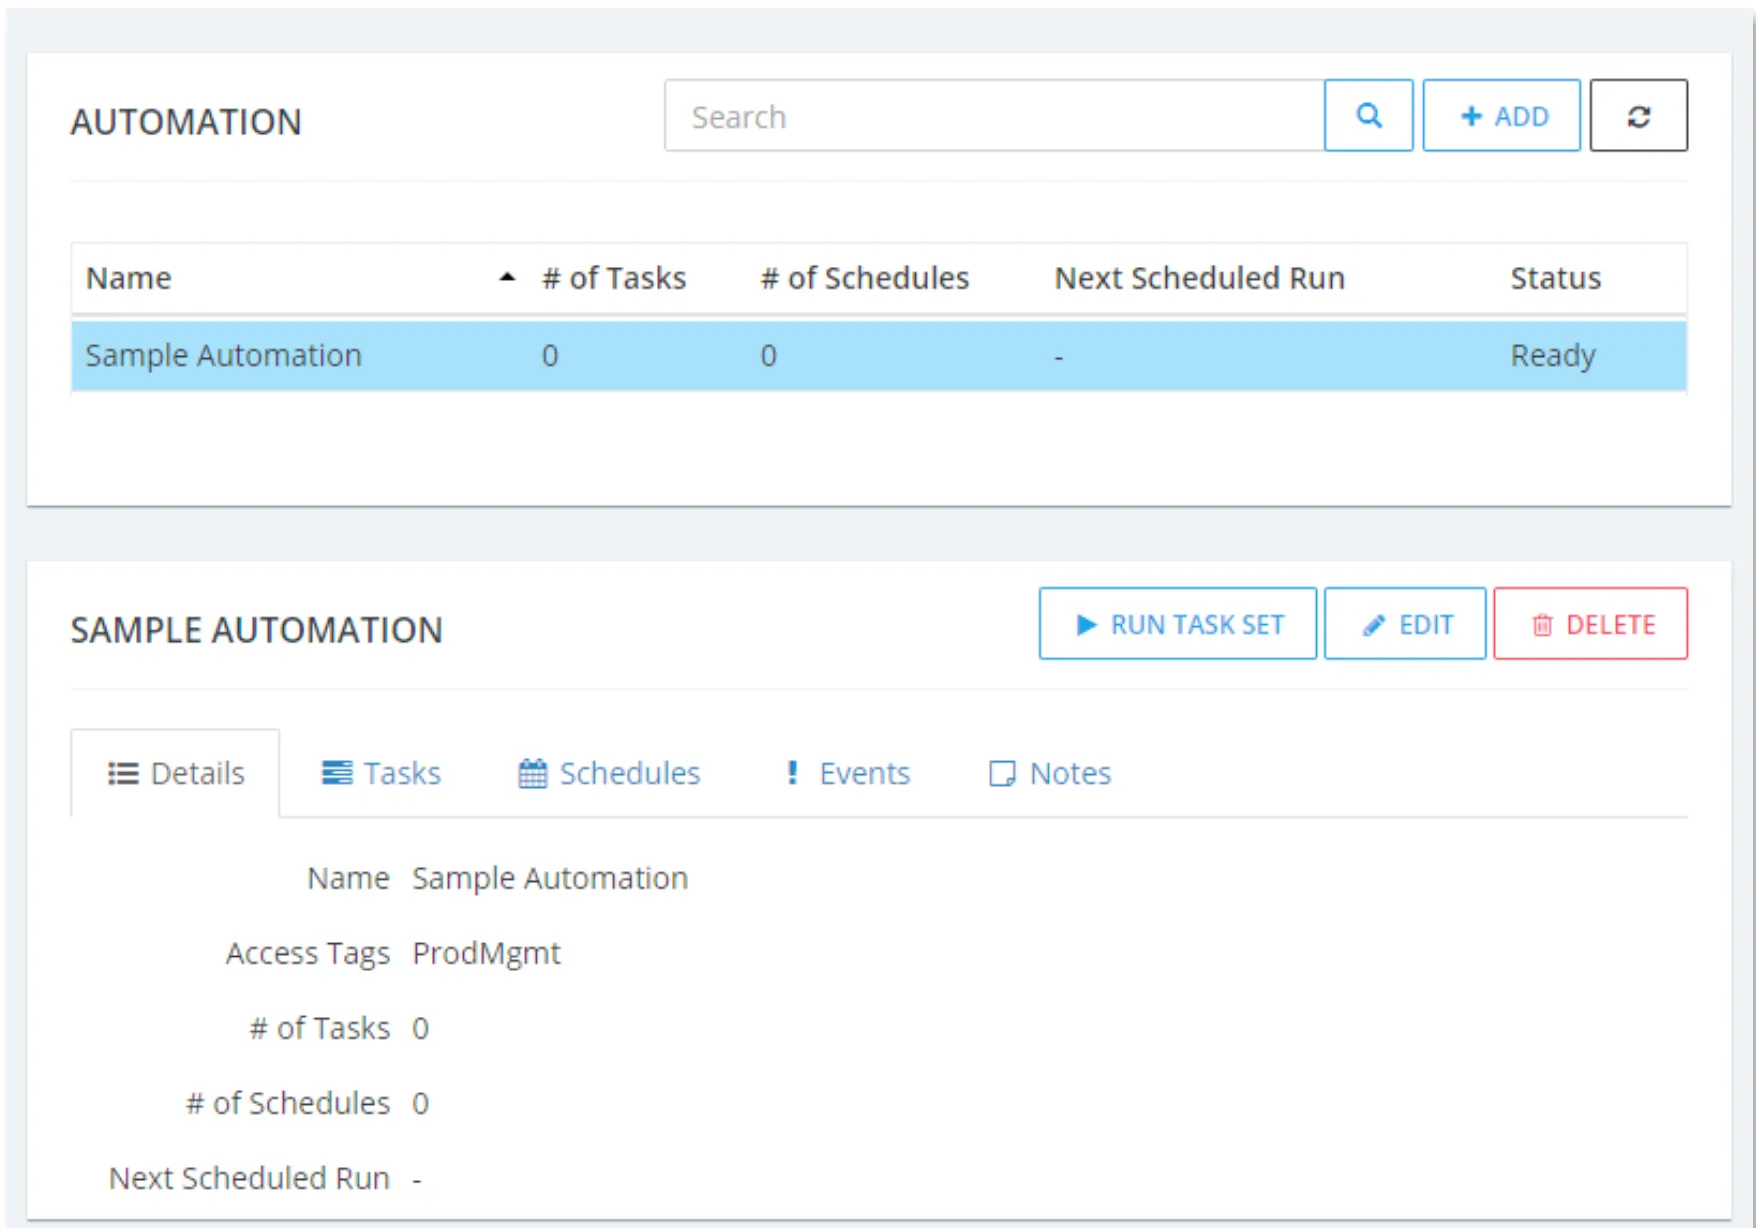Open the Details tab
Screen dimensions: 1756x1228
176,773
